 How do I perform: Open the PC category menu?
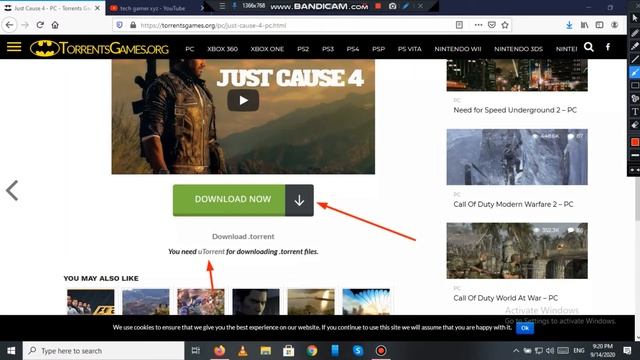pos(190,49)
